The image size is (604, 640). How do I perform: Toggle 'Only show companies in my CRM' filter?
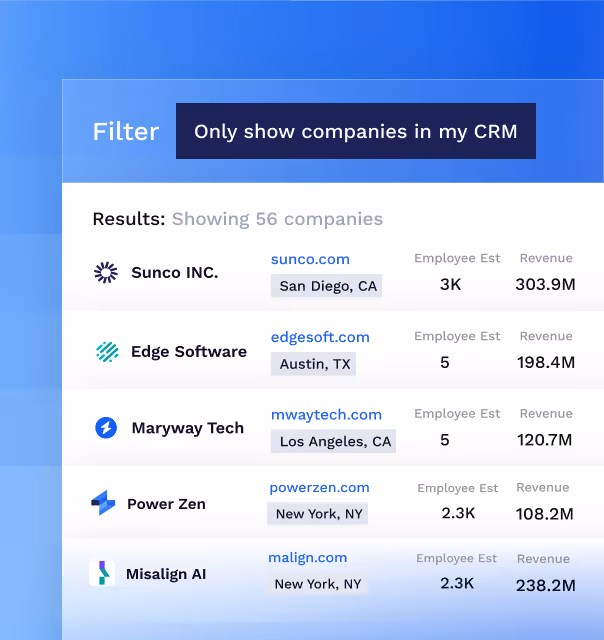tap(356, 131)
